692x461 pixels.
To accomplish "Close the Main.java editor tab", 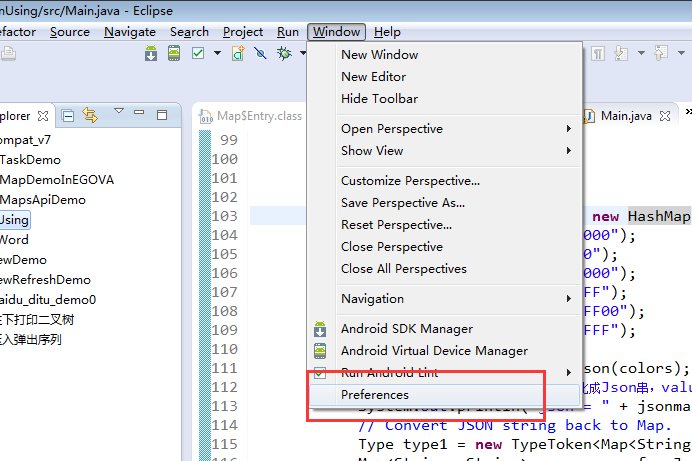I will click(665, 116).
